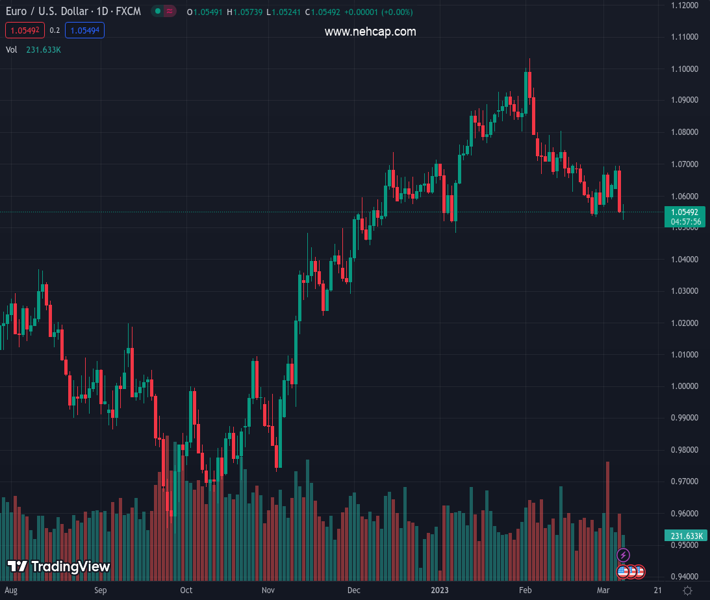Click the 231.633K volume label on price axis
Image resolution: width=710 pixels, height=600 pixels.
click(x=685, y=536)
